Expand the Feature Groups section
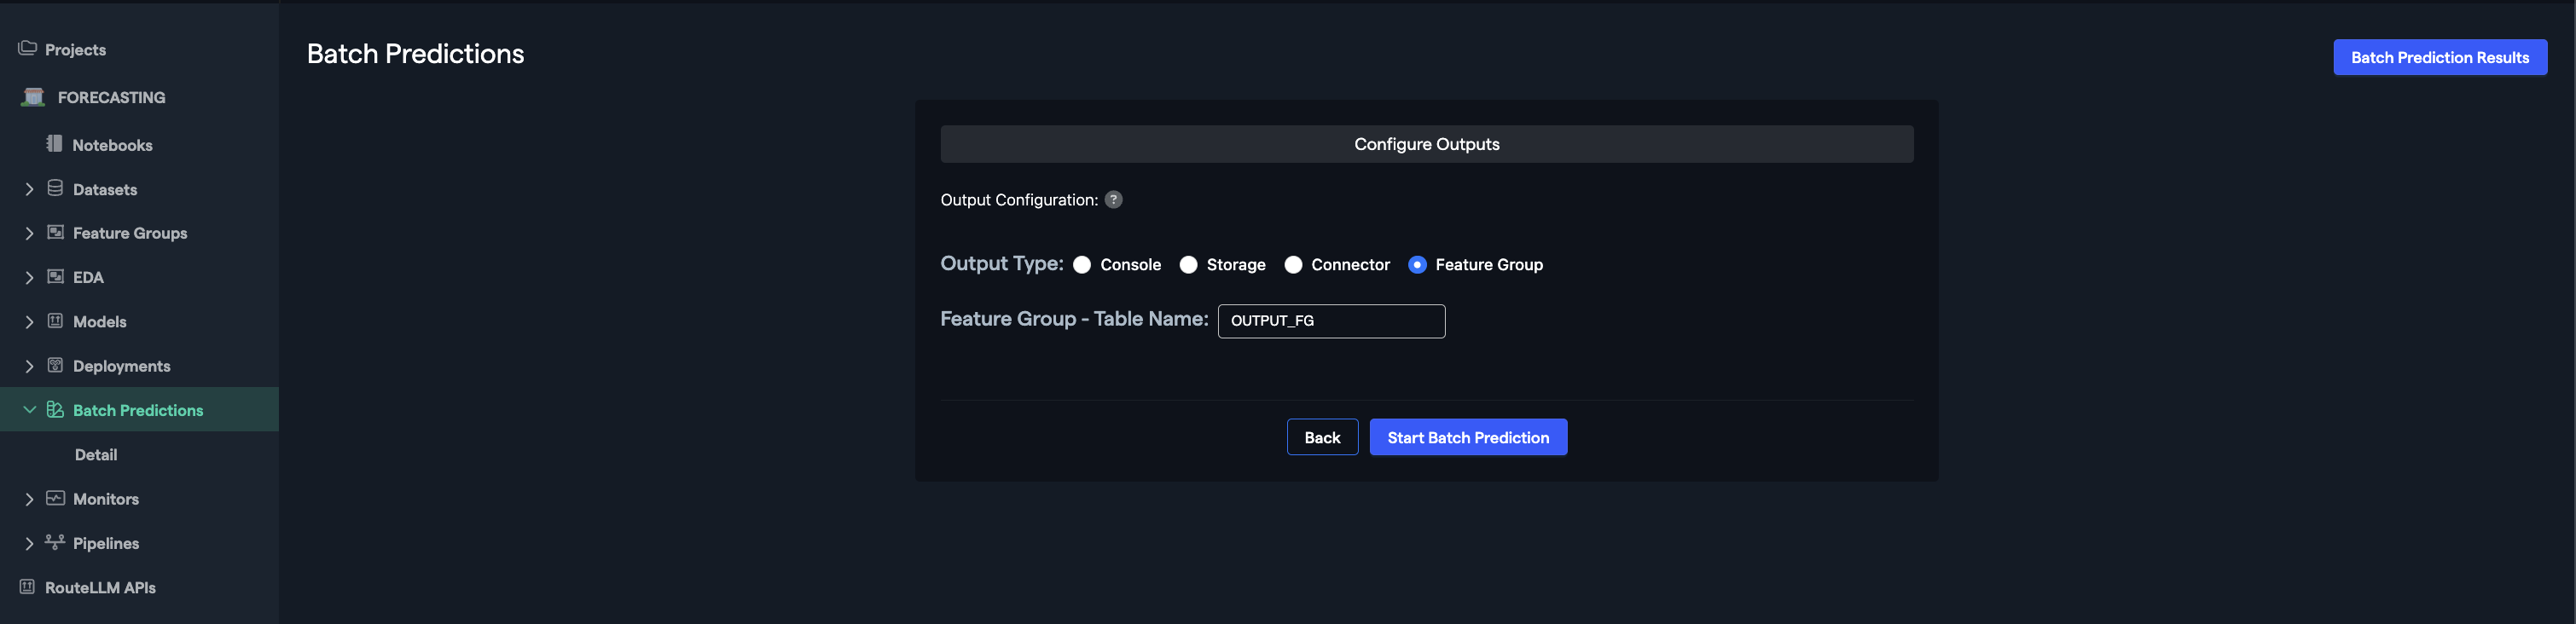 tap(29, 233)
